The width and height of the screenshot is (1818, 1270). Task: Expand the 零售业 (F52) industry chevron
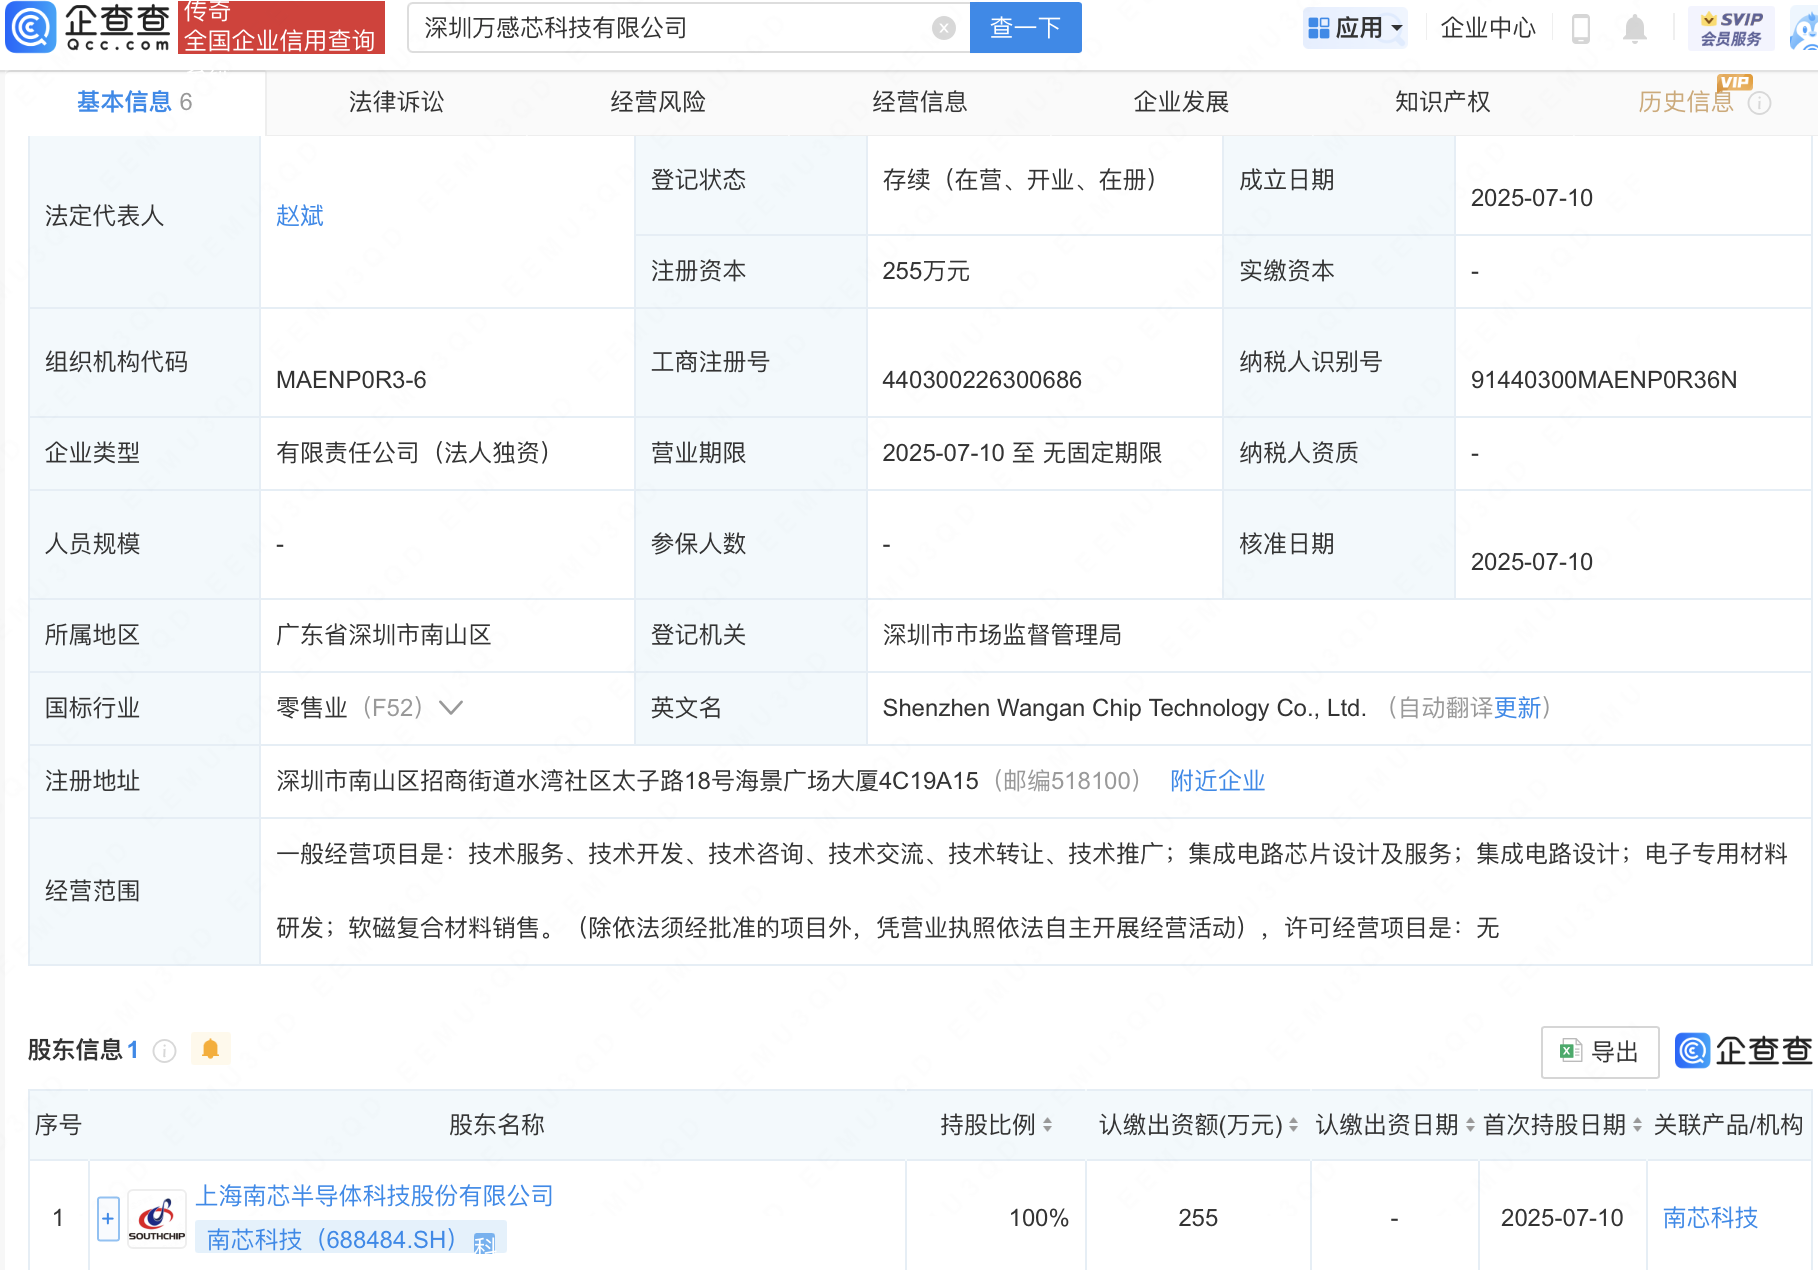(x=451, y=708)
